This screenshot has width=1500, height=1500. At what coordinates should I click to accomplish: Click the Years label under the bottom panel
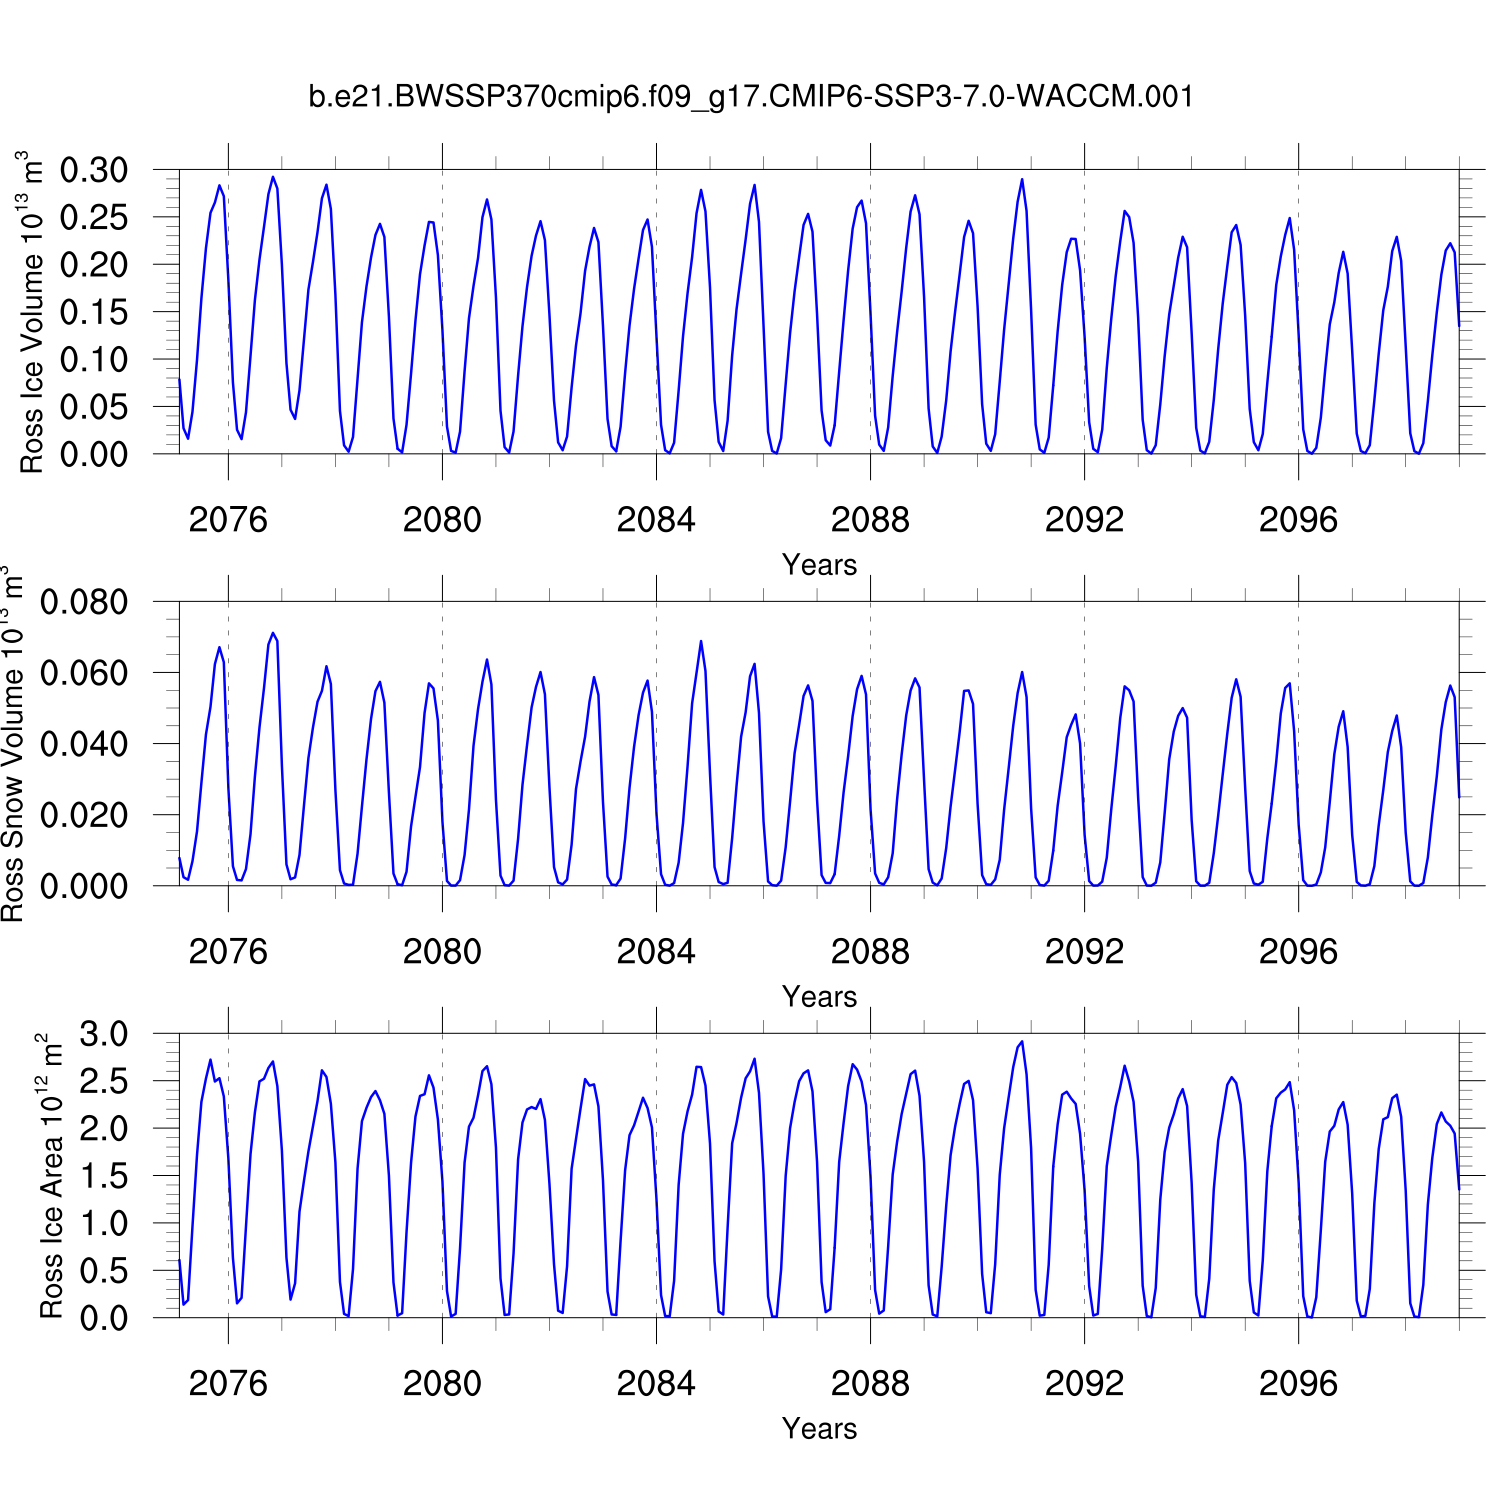tap(819, 1429)
